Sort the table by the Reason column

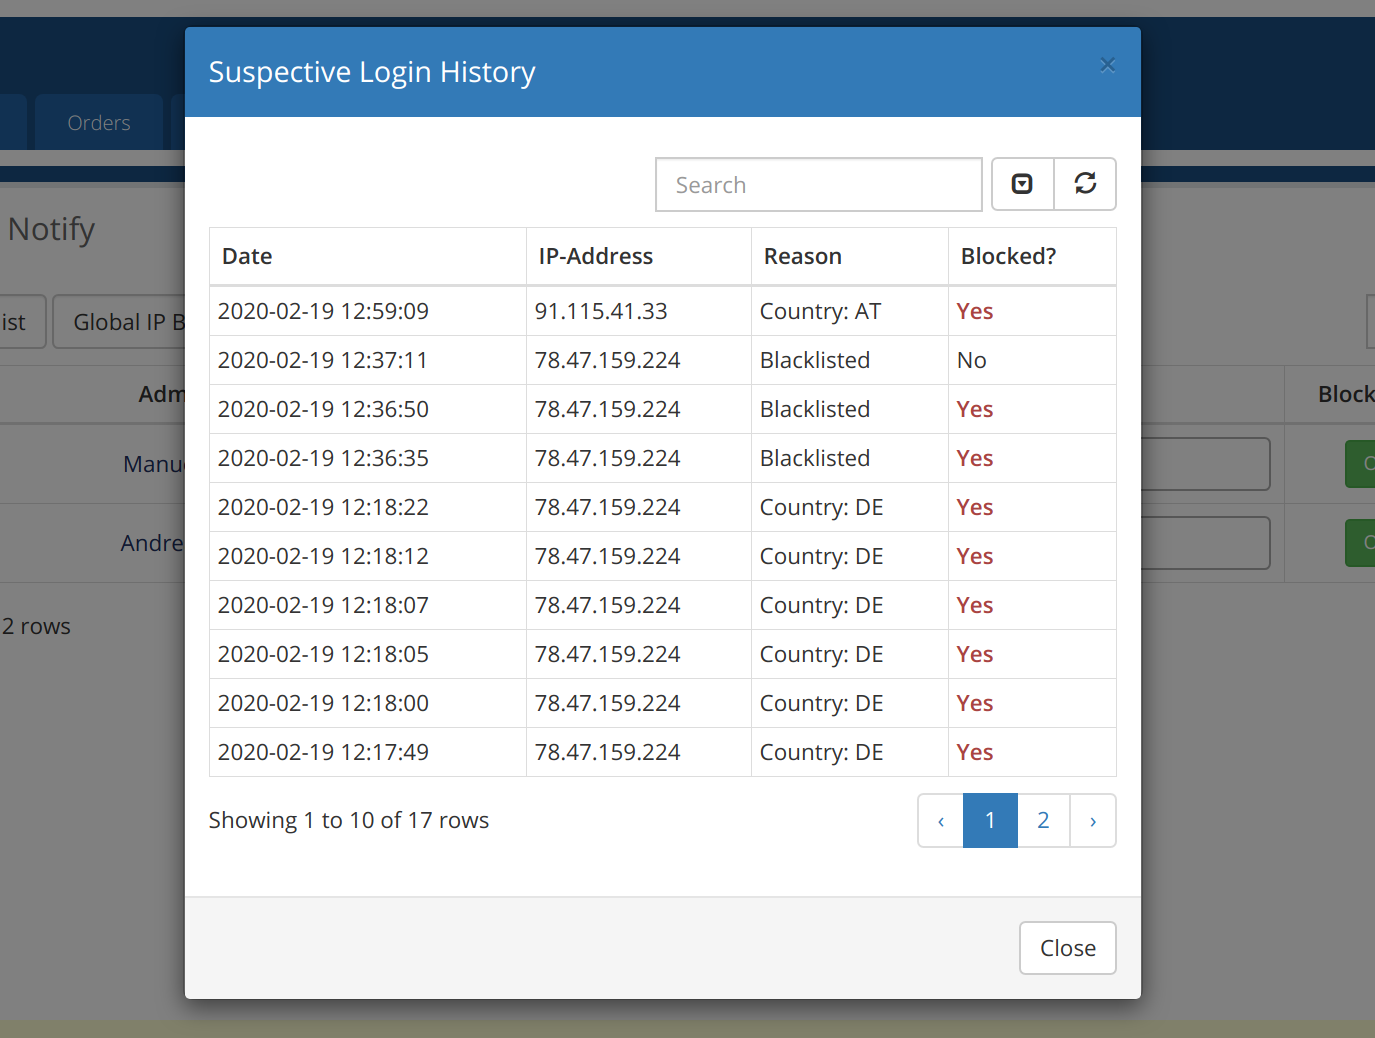[802, 256]
